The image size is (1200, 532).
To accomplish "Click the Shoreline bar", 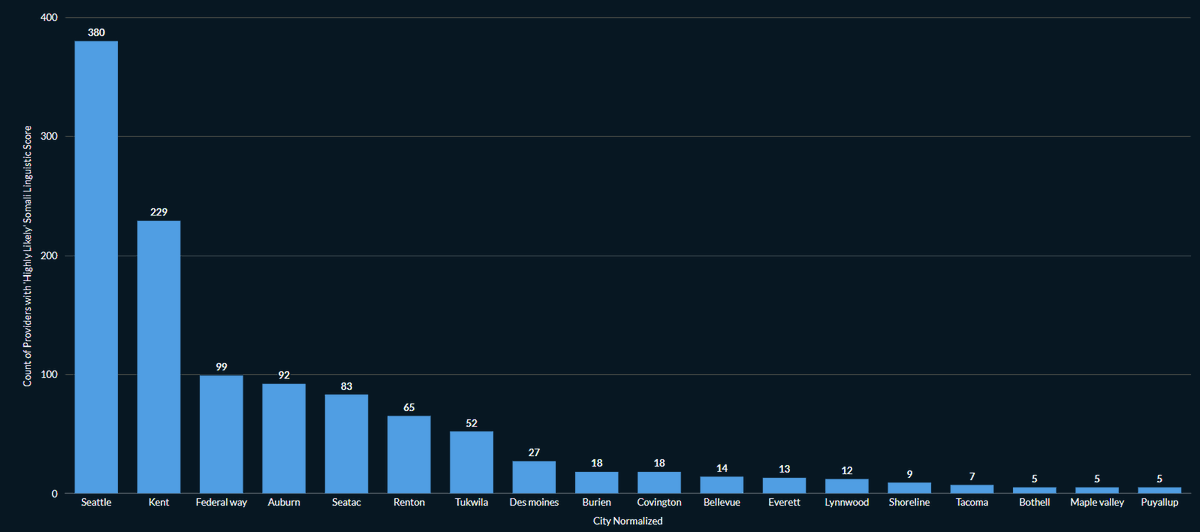I will point(909,488).
